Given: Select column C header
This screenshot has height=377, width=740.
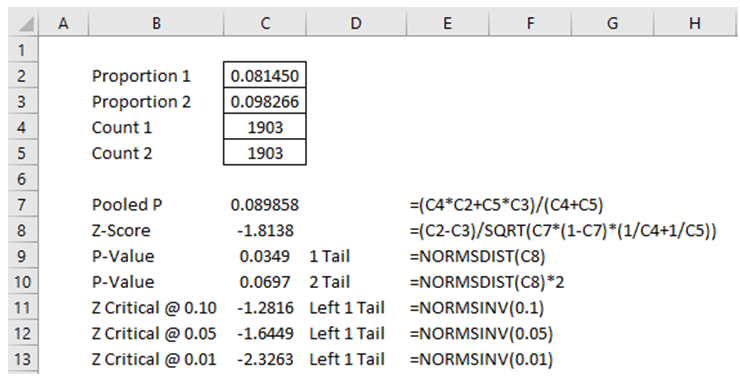Looking at the screenshot, I should pyautogui.click(x=265, y=24).
